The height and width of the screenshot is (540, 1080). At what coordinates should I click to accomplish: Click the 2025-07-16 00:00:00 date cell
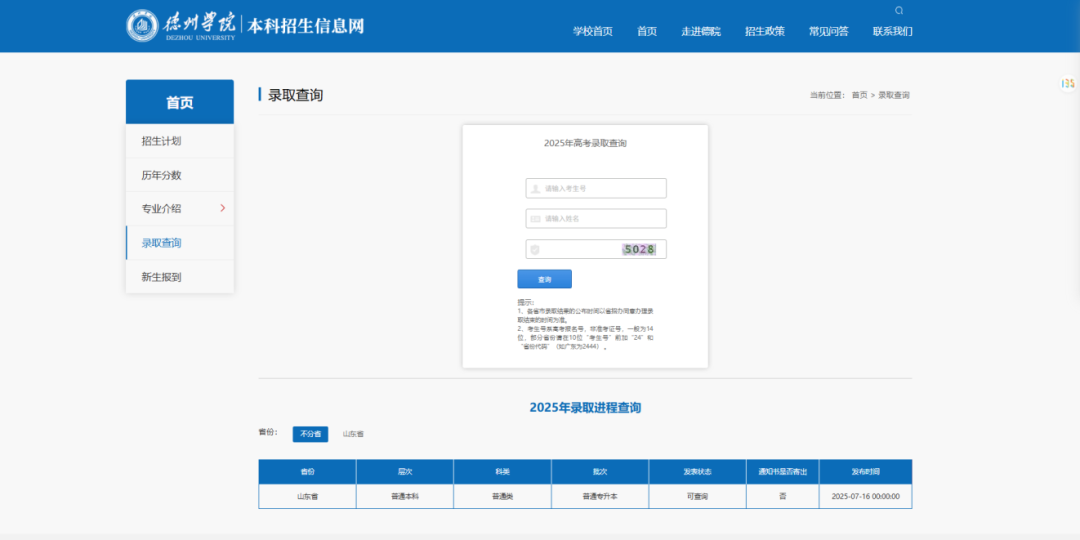pos(866,496)
